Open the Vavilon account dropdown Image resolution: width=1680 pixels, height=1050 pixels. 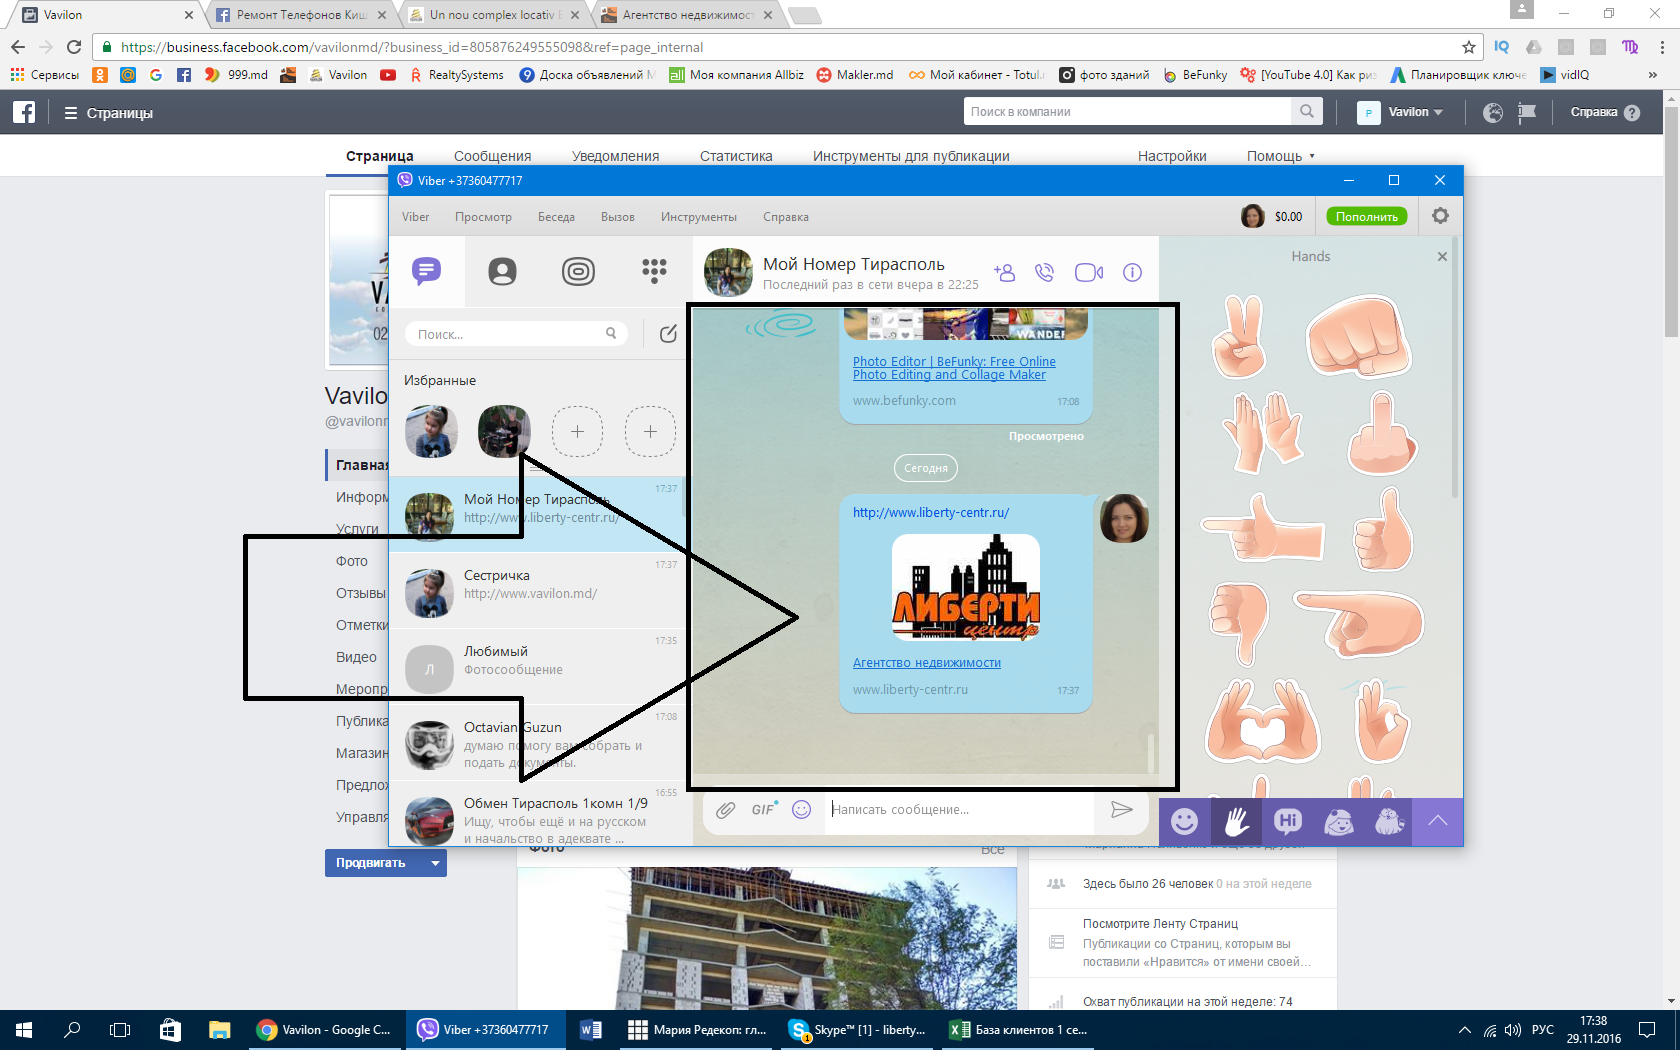tap(1400, 112)
